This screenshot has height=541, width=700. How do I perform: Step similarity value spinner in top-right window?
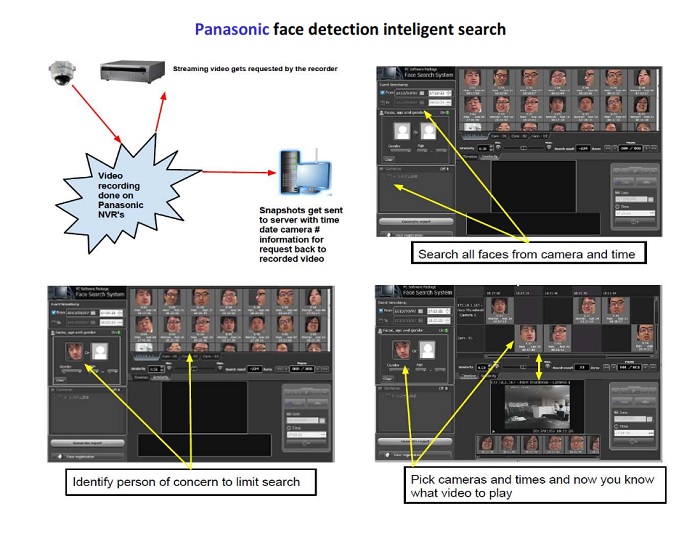coord(491,148)
